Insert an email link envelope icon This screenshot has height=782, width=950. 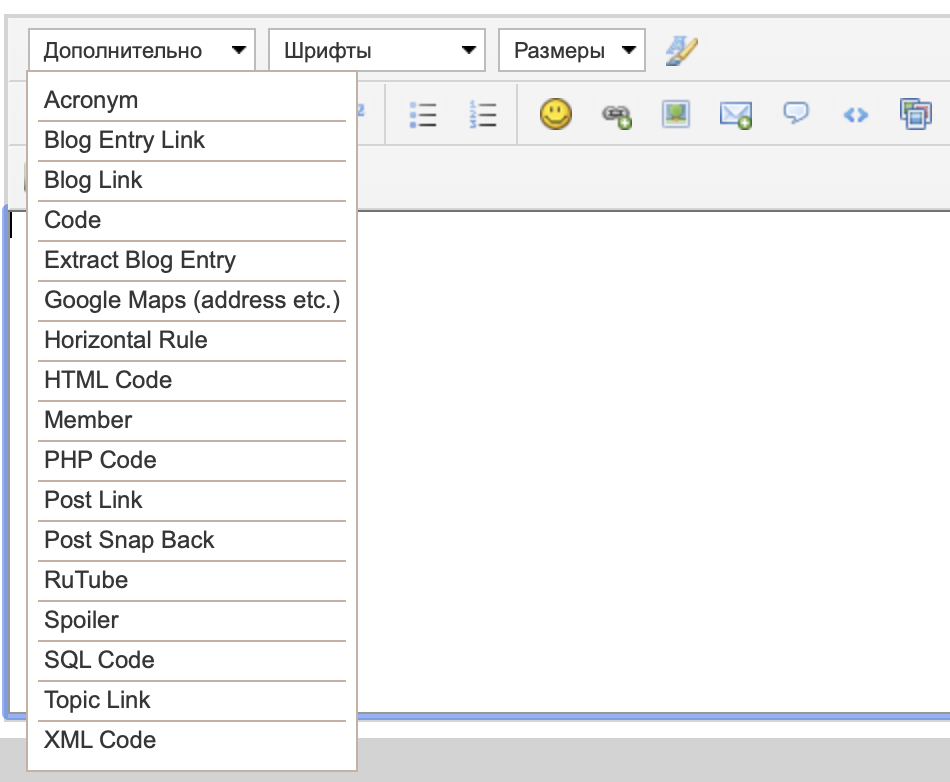(x=736, y=114)
